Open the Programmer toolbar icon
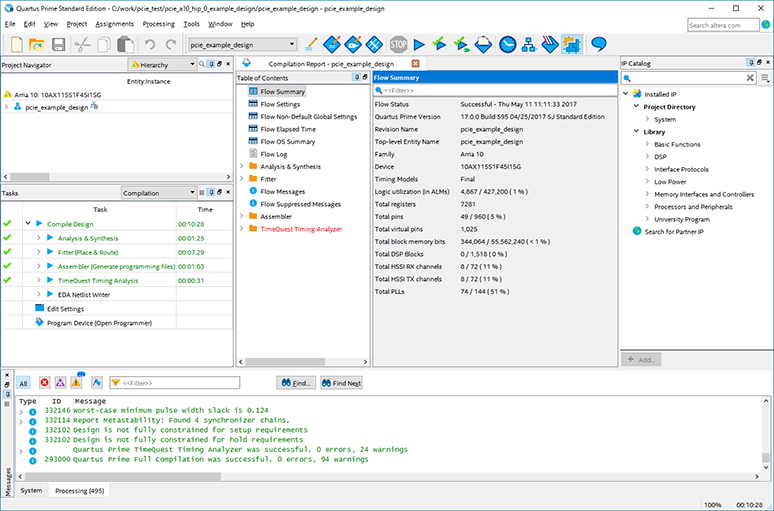 click(549, 44)
